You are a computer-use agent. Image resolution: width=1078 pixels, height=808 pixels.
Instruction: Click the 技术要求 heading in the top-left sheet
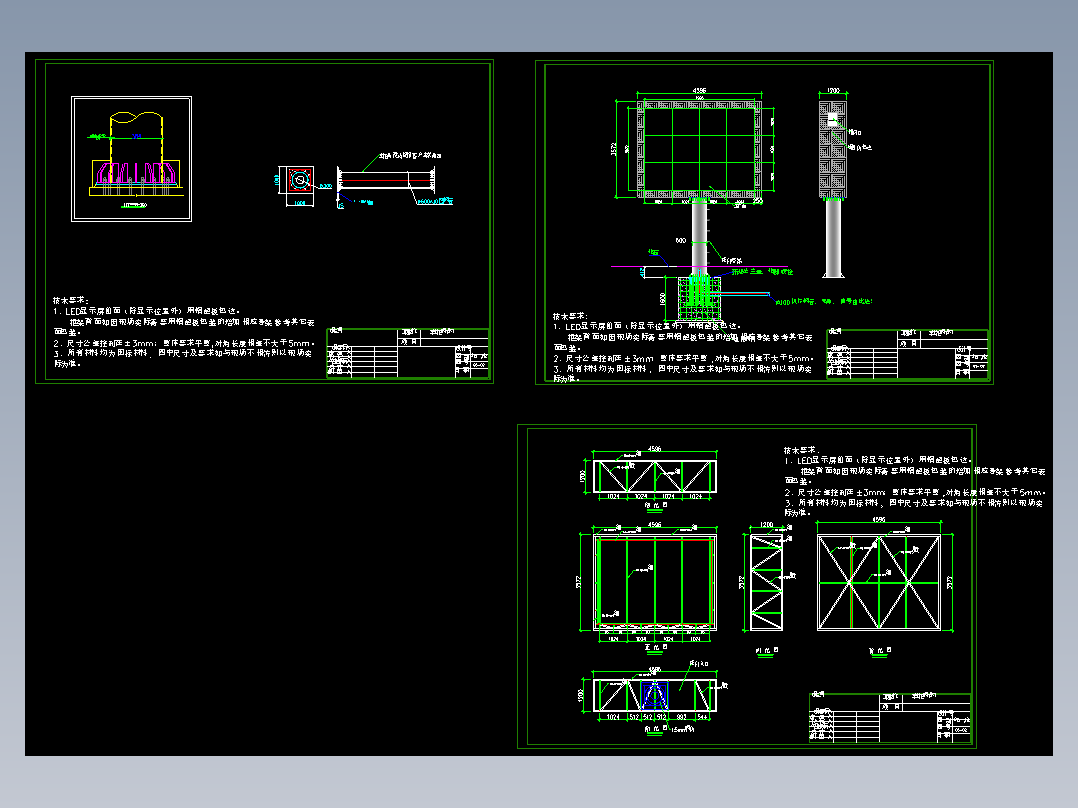71,301
